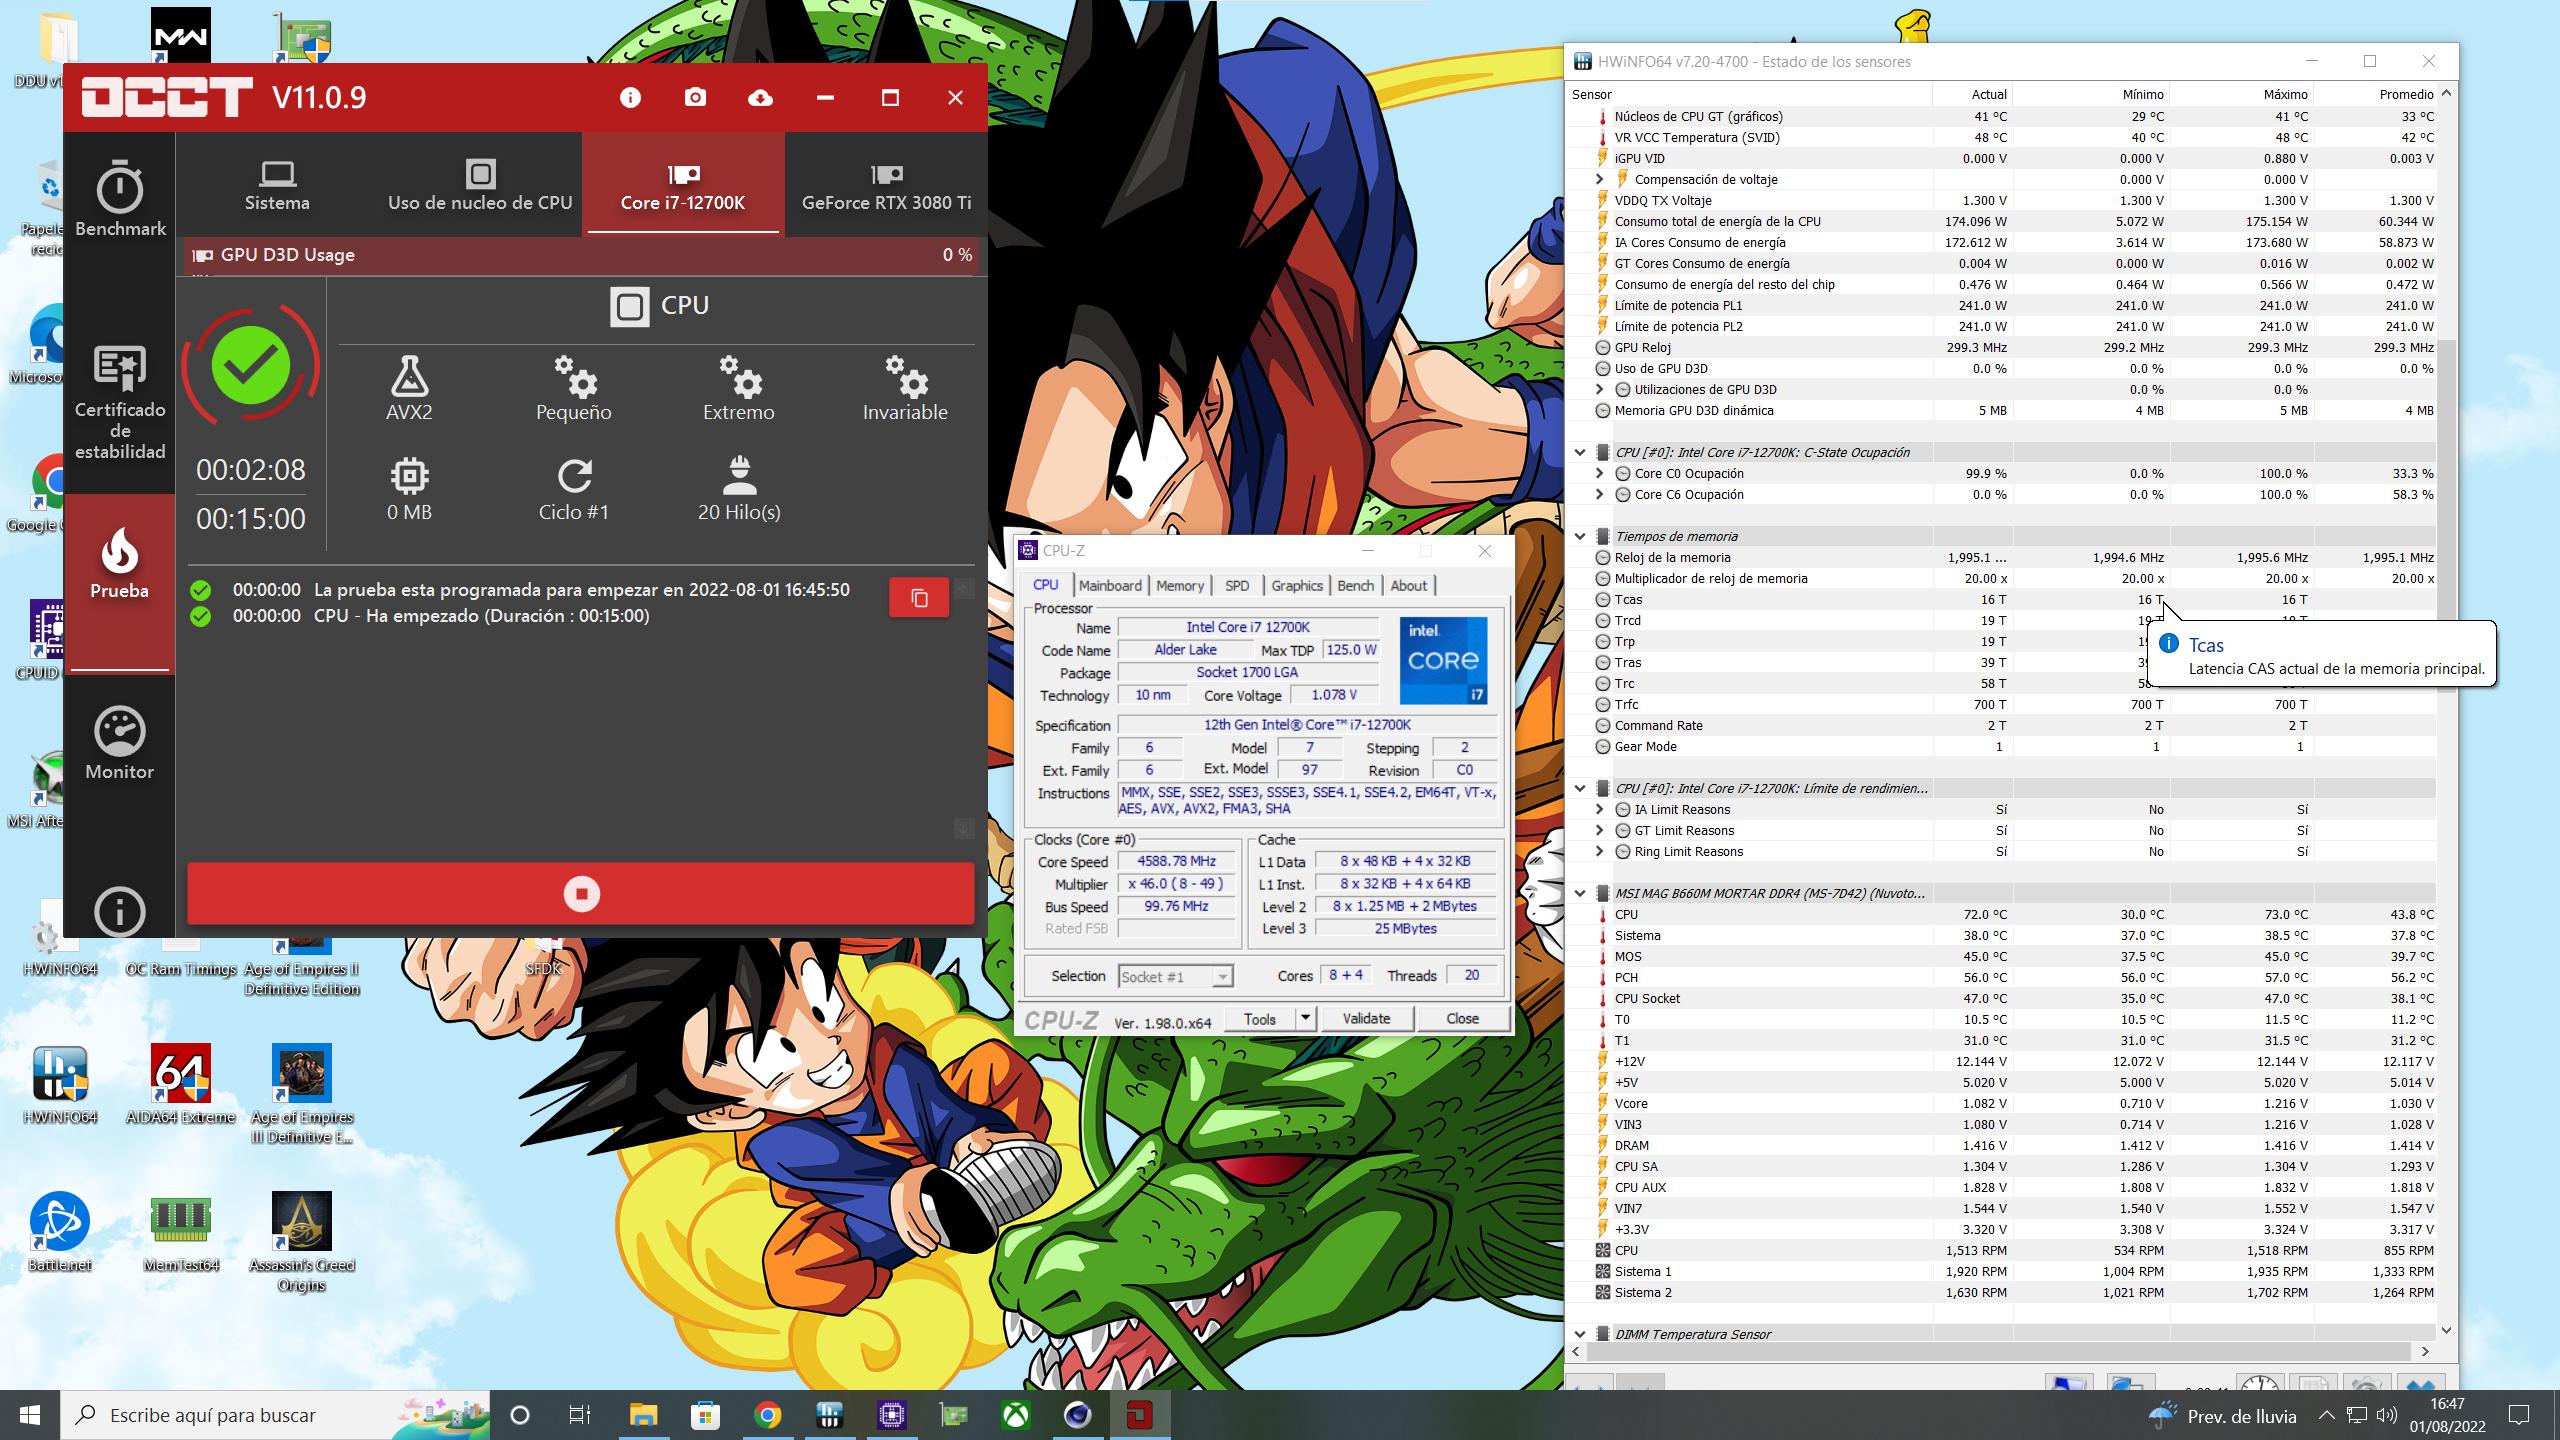Select the Core i7-12700K tab in OCCT
2560x1440 pixels.
[x=683, y=186]
